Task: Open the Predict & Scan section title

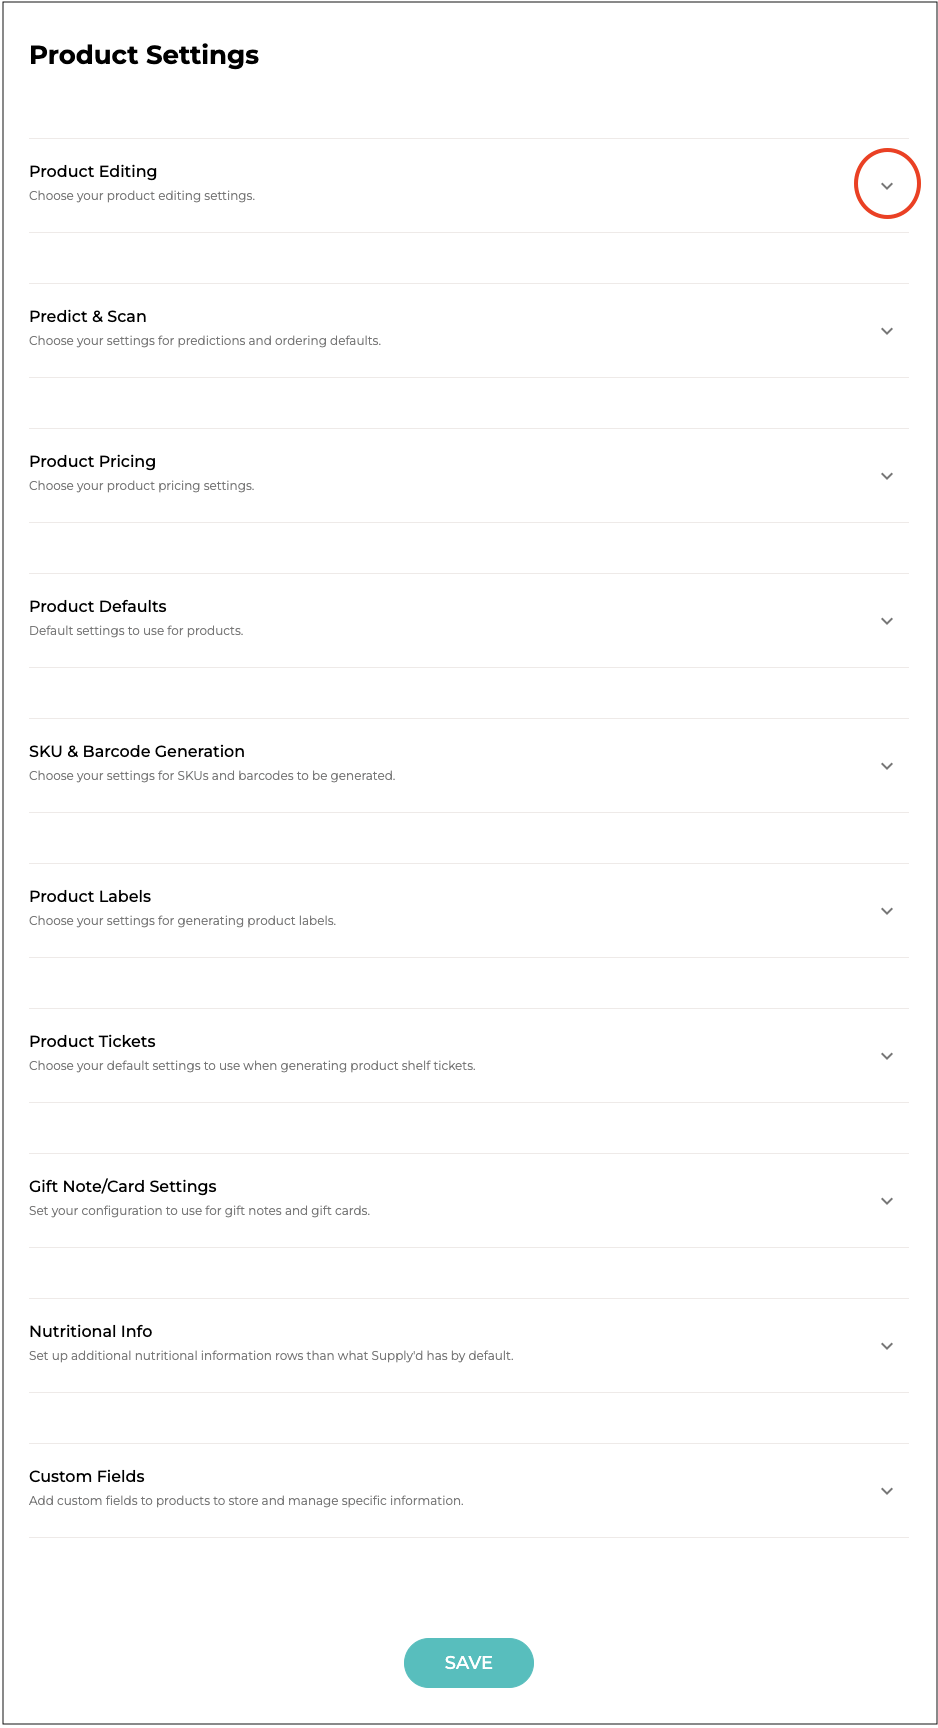Action: coord(88,317)
